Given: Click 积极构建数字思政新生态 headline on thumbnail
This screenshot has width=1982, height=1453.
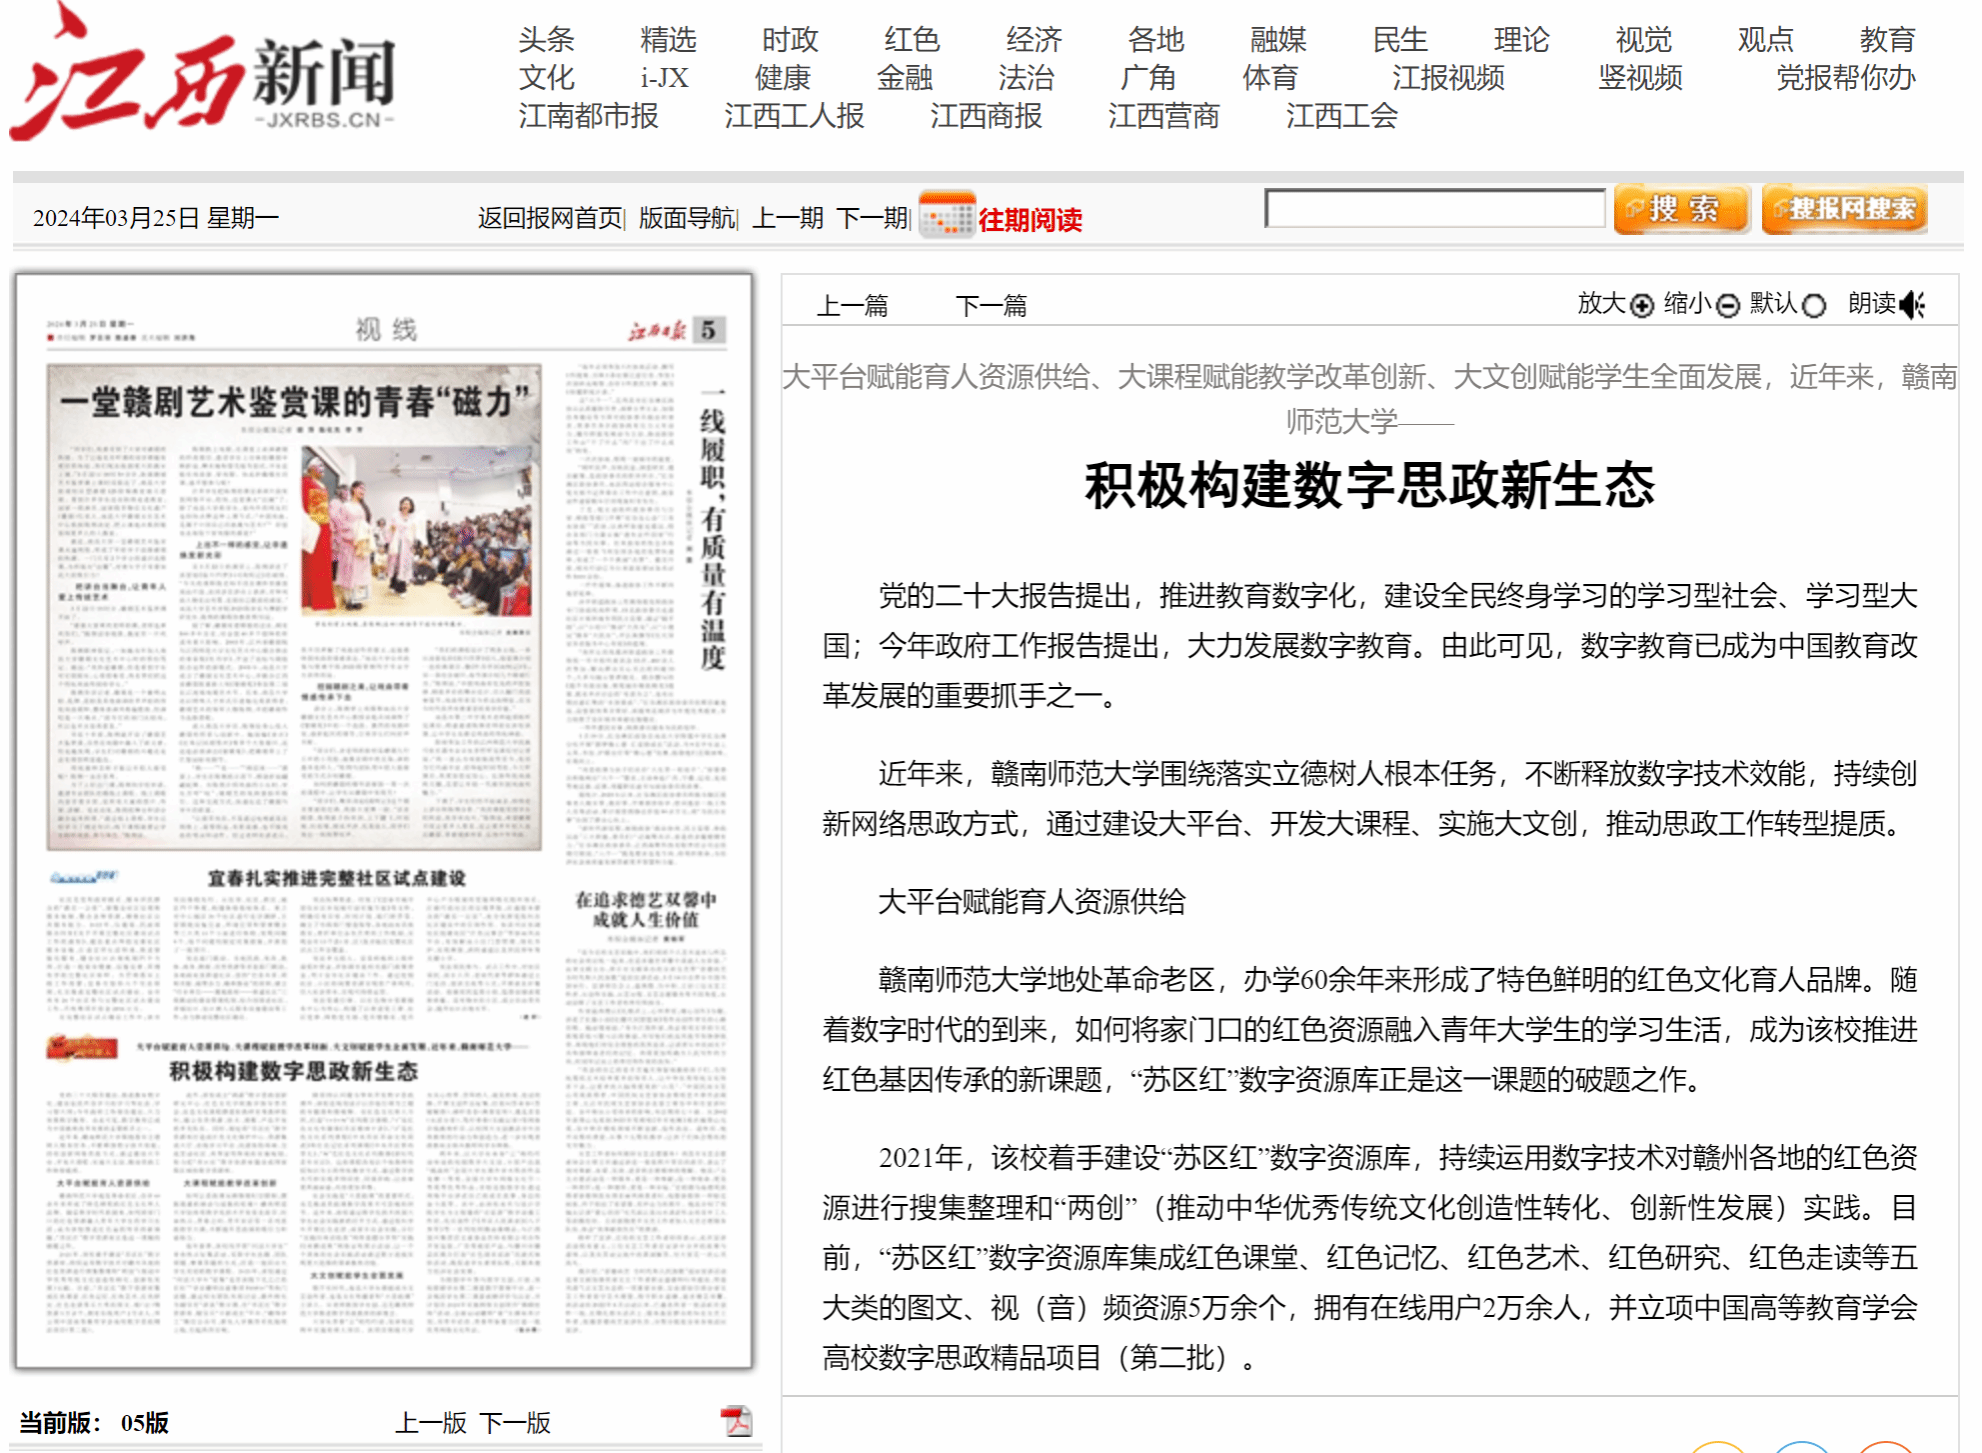Looking at the screenshot, I should (293, 1071).
